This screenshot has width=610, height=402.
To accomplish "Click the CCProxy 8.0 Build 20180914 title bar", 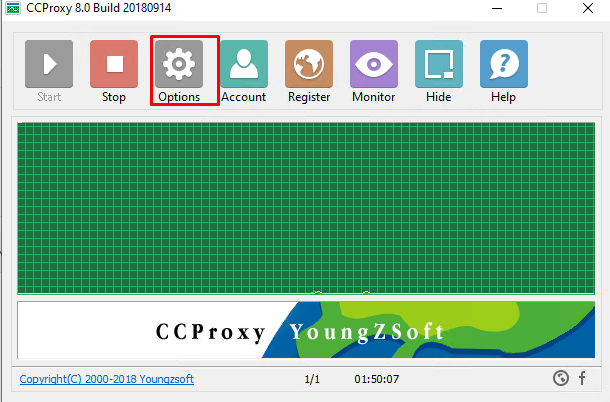I will click(x=98, y=8).
